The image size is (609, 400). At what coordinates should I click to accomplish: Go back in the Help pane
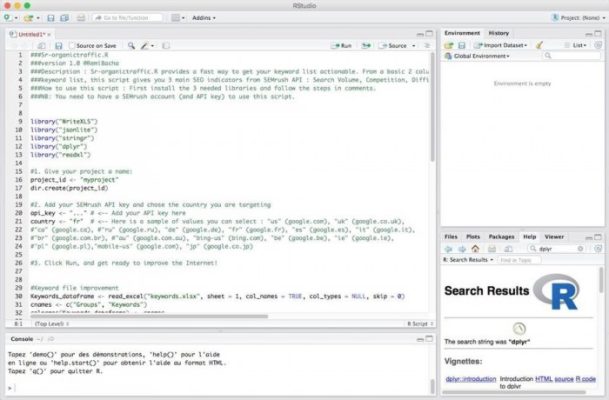(449, 249)
